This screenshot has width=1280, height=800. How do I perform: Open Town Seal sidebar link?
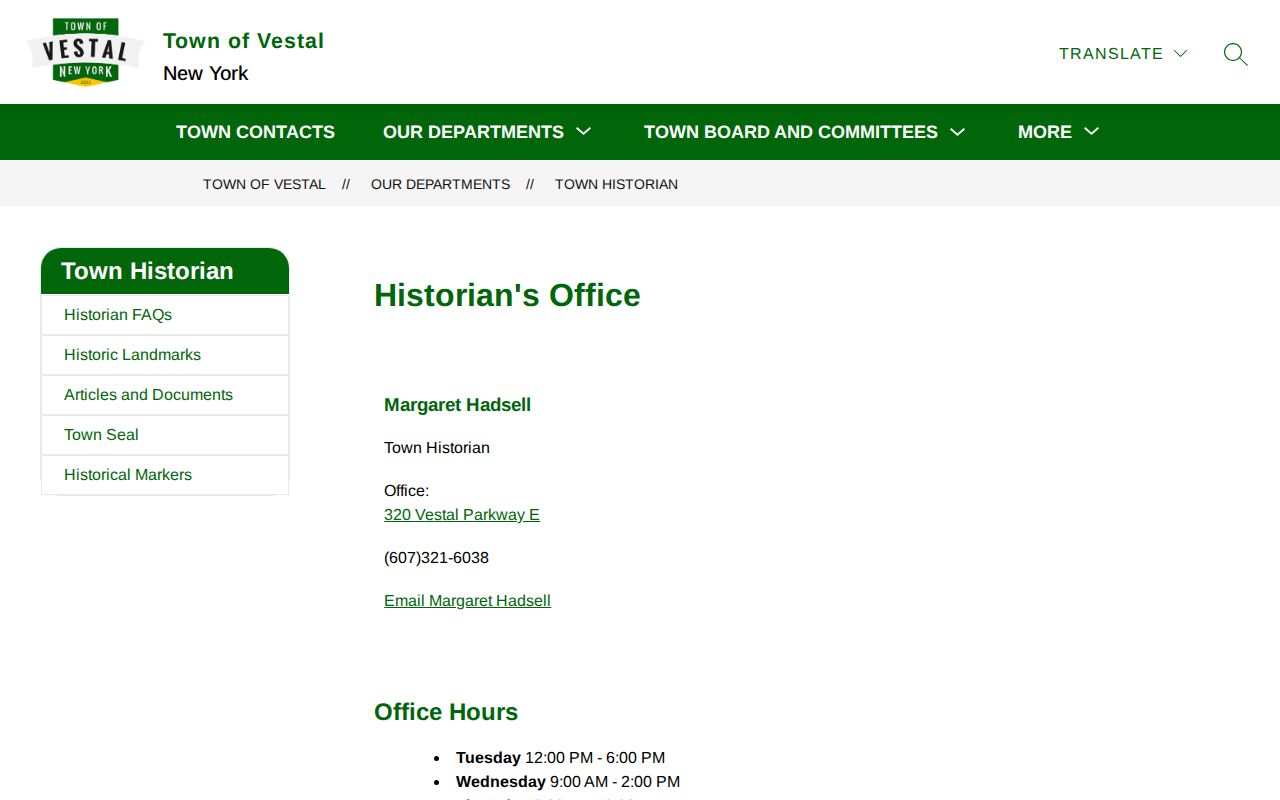click(165, 435)
